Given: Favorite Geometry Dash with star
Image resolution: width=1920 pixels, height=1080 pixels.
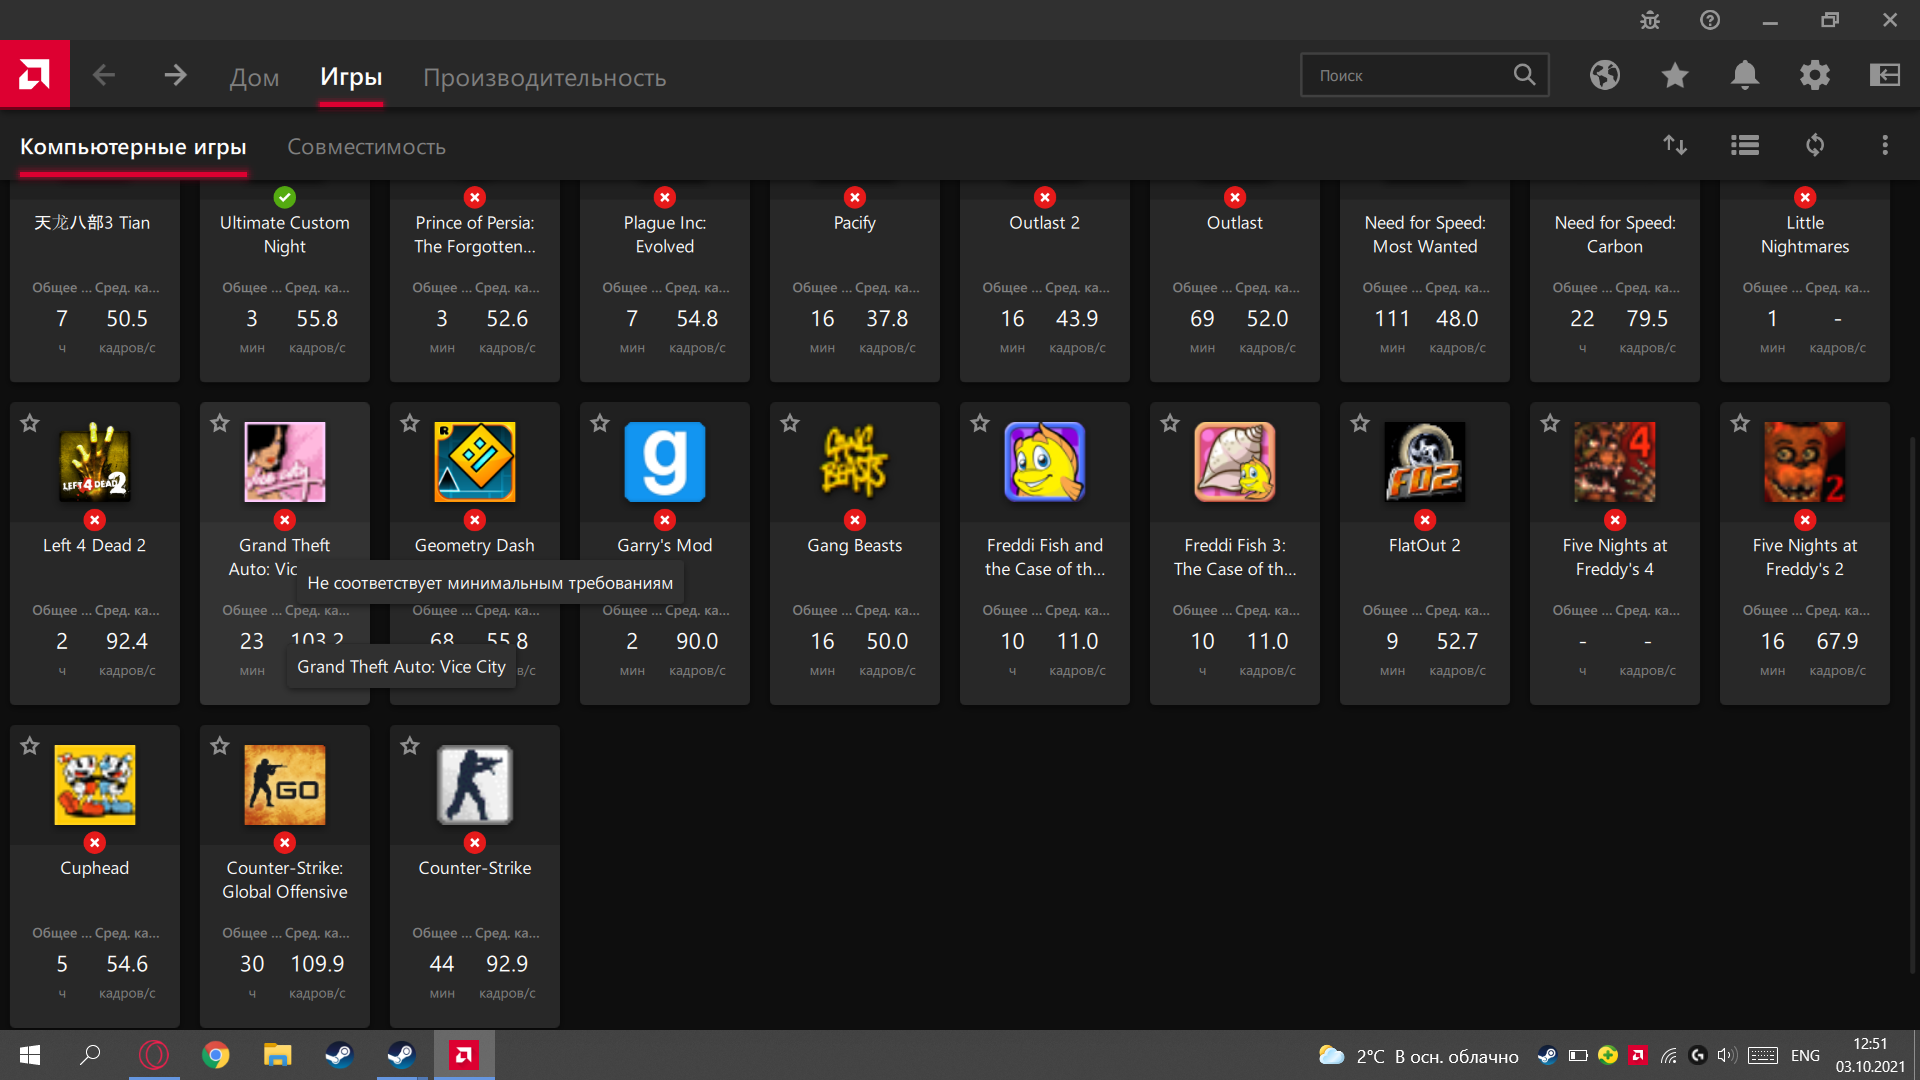Looking at the screenshot, I should (410, 423).
